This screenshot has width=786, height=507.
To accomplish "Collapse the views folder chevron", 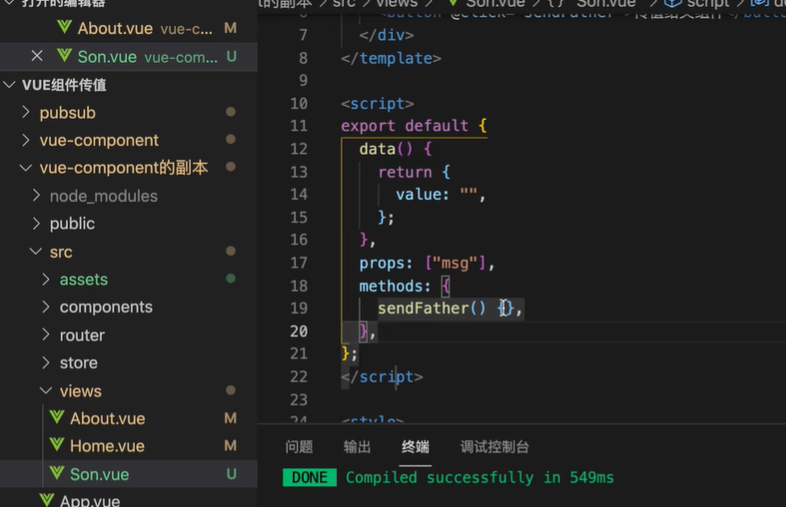I will [x=46, y=391].
